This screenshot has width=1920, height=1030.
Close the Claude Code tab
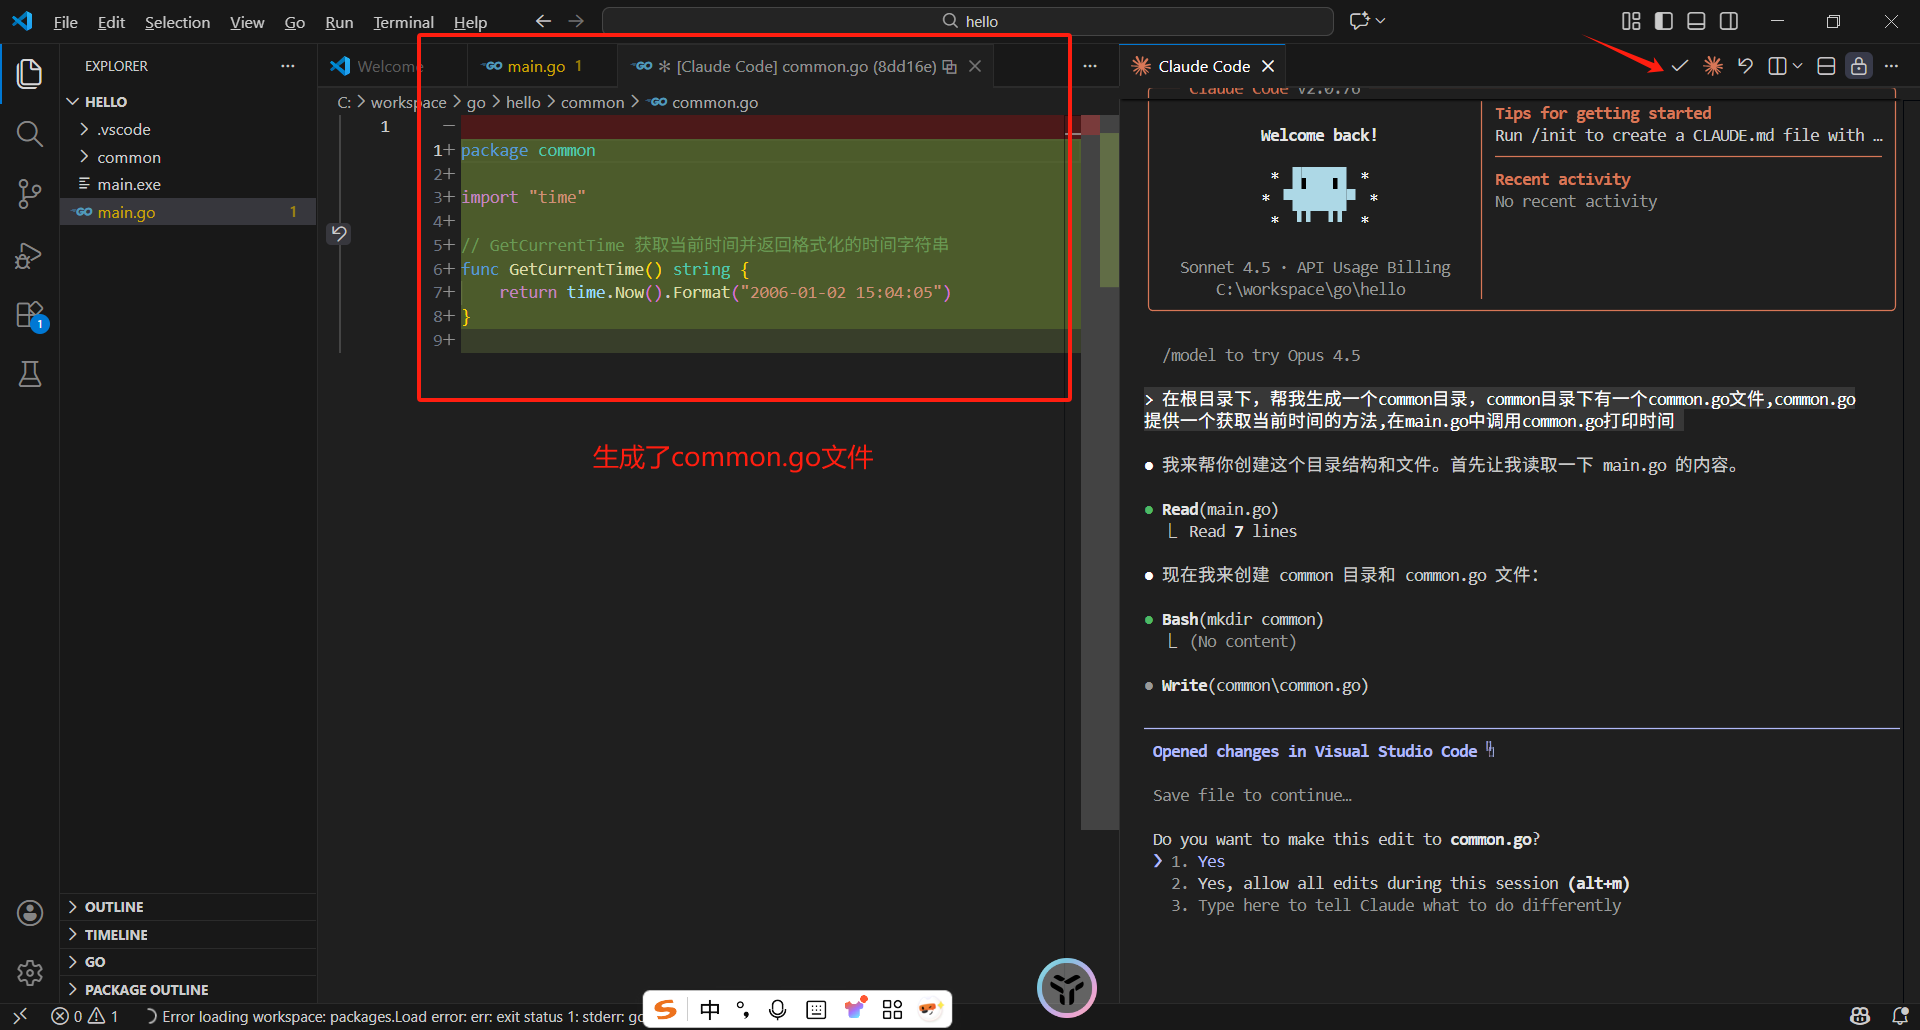(1268, 66)
